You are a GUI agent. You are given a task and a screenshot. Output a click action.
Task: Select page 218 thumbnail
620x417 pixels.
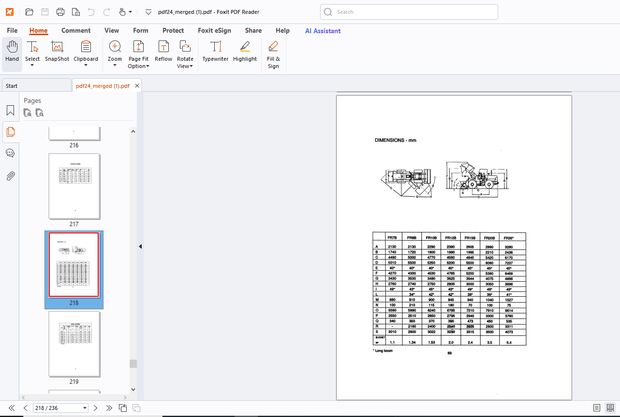point(74,264)
